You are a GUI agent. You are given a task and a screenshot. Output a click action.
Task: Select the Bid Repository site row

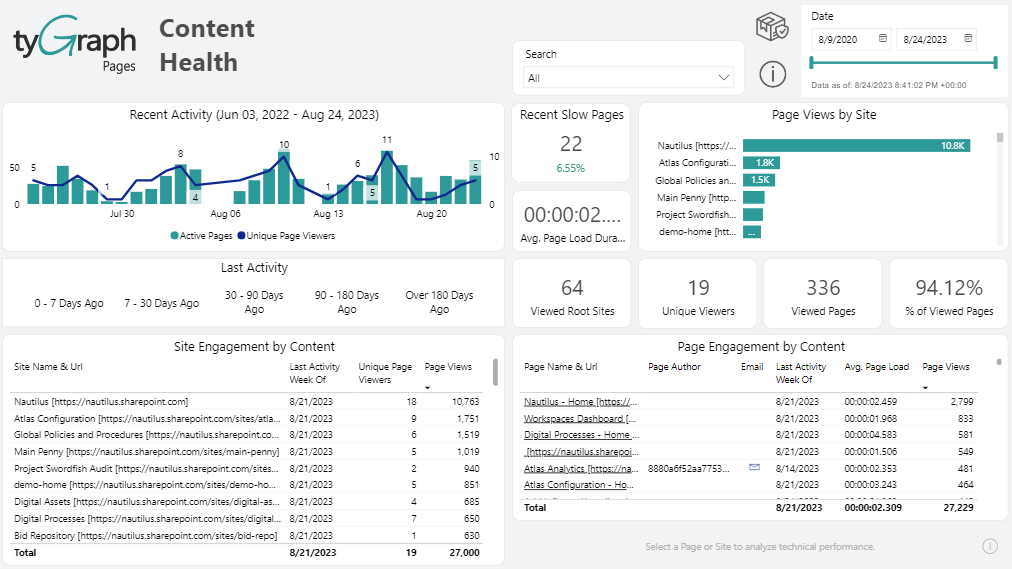tap(247, 535)
